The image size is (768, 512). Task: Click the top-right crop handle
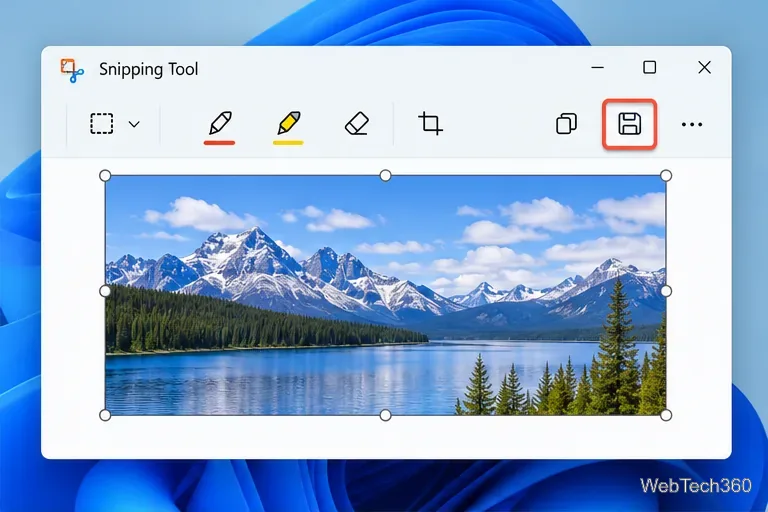coord(666,175)
